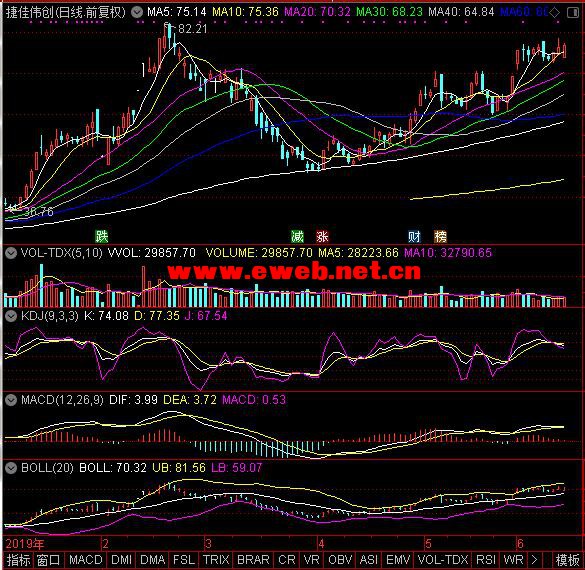Switch to the TRIX indicator tab
Viewport: 585px width, 570px height.
(216, 560)
